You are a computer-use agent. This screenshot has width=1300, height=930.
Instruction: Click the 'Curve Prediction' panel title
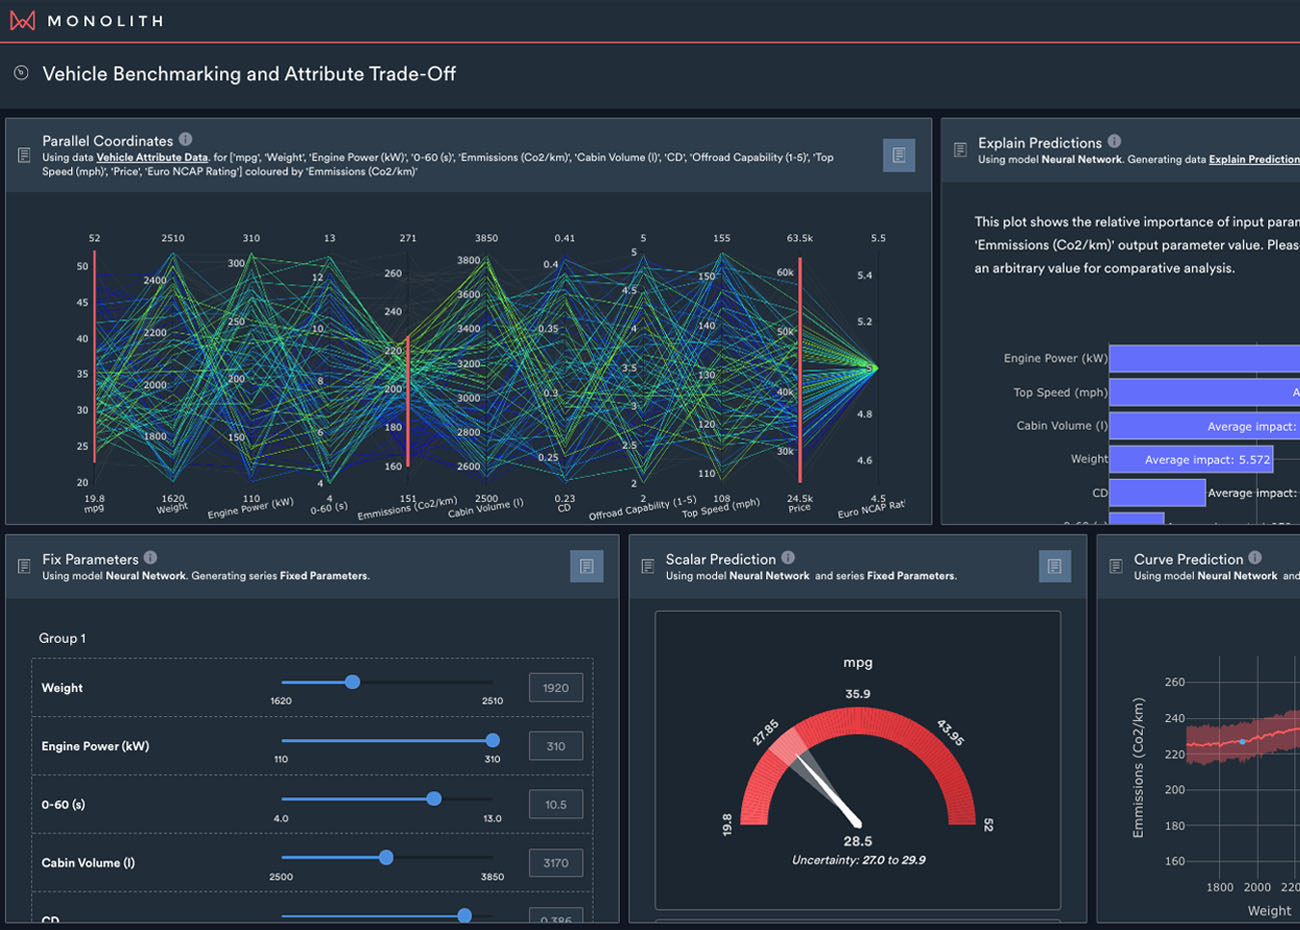tap(1188, 559)
